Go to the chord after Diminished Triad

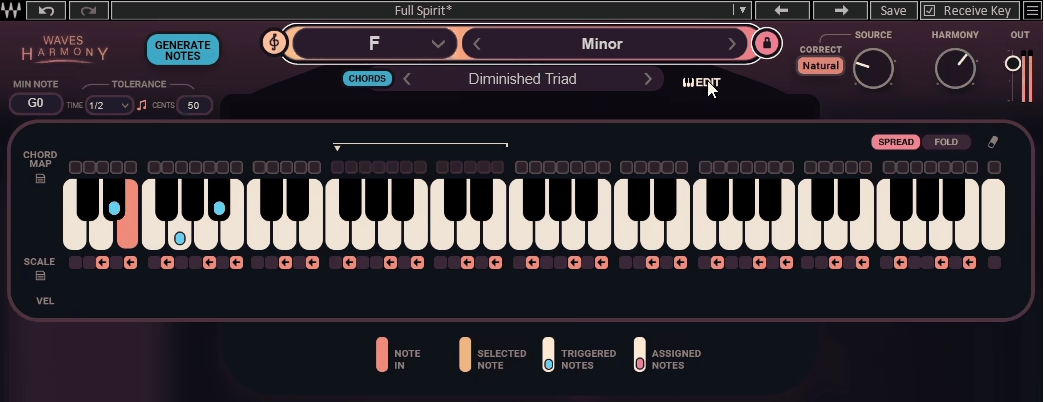(648, 79)
